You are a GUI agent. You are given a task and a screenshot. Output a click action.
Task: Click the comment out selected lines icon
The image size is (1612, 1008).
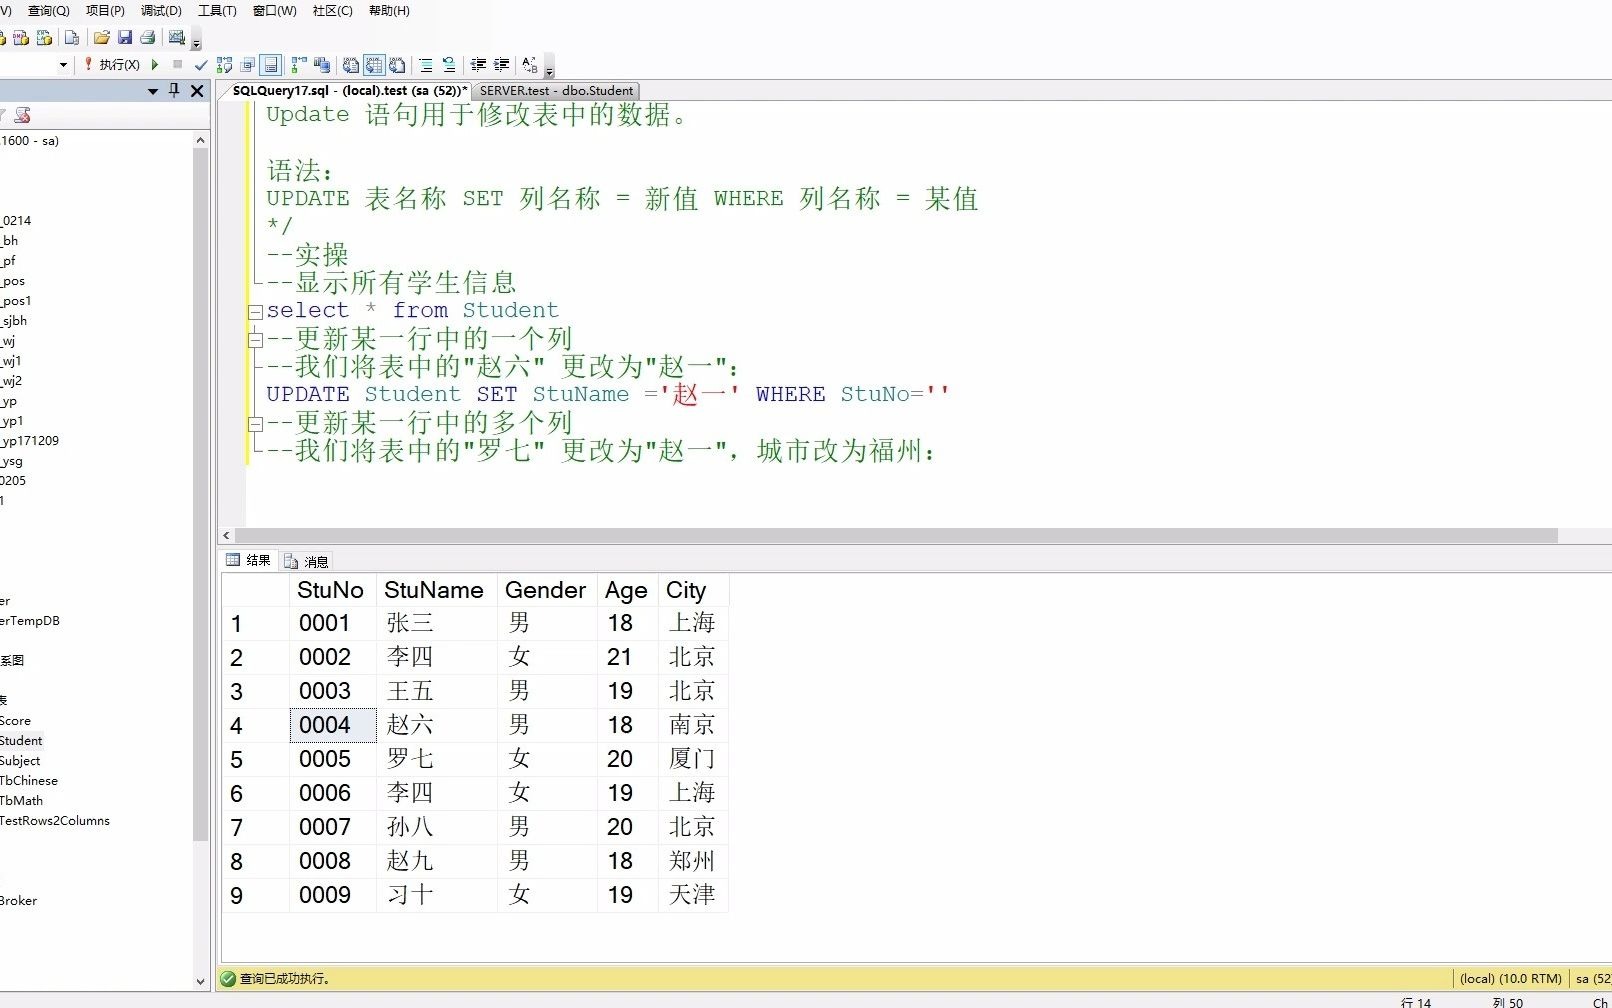(426, 65)
